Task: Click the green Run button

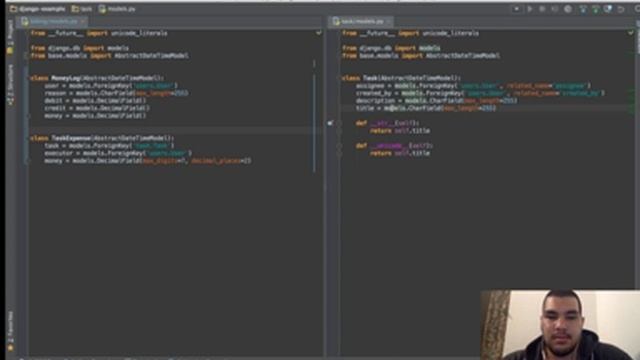Action: pyautogui.click(x=530, y=9)
